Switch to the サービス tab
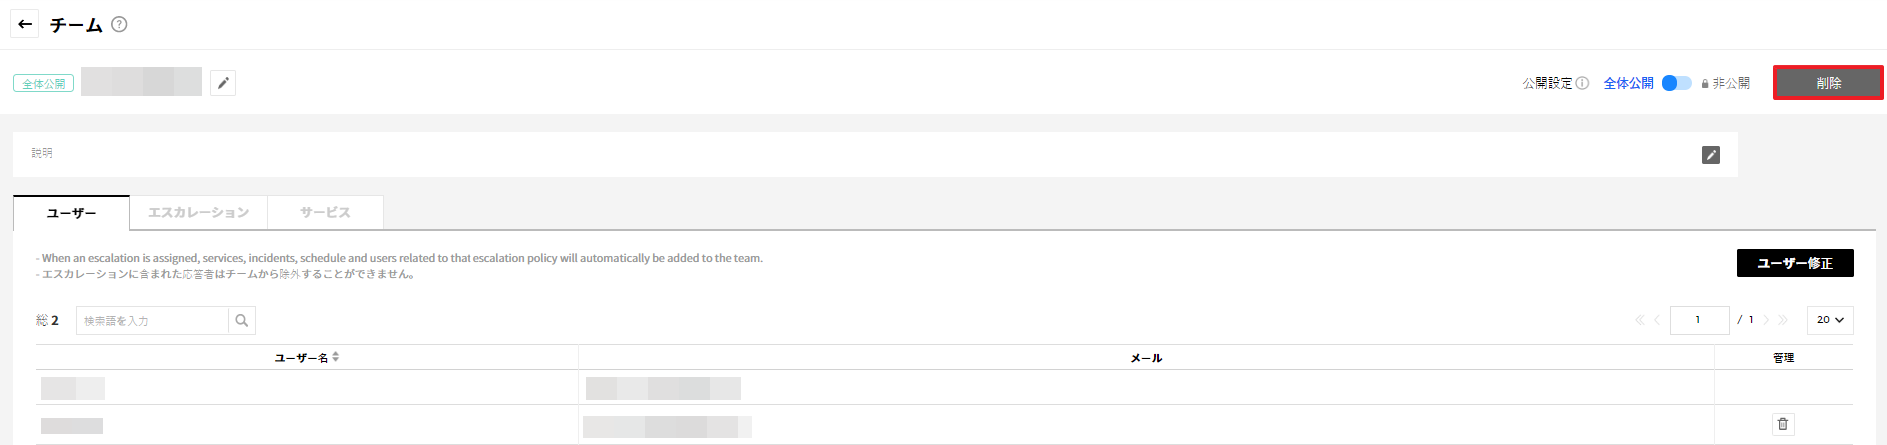 pos(325,213)
